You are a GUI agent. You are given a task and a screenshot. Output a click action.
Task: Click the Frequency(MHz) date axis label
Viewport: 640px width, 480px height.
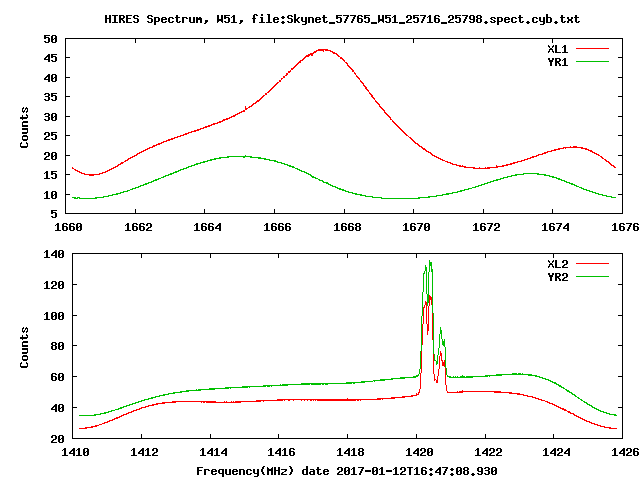click(347, 471)
